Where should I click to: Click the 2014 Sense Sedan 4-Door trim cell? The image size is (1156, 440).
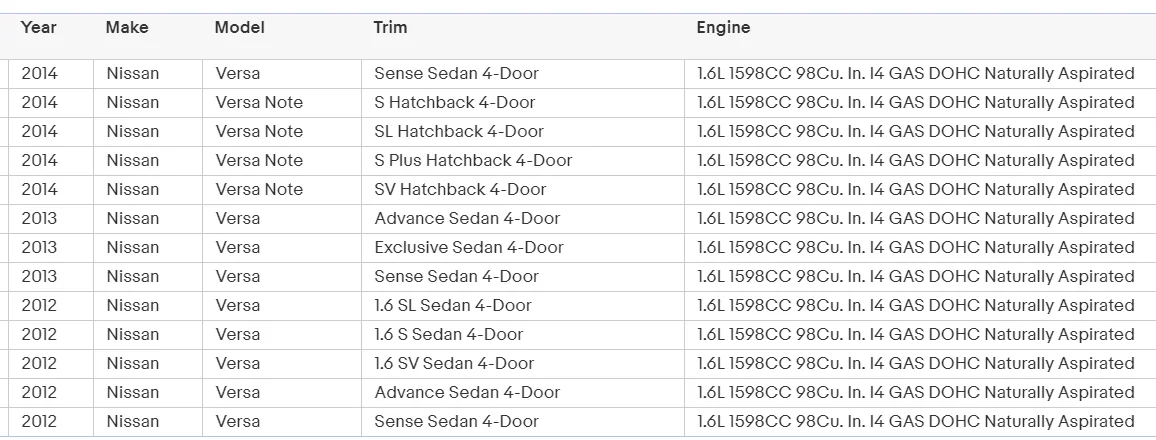click(456, 73)
